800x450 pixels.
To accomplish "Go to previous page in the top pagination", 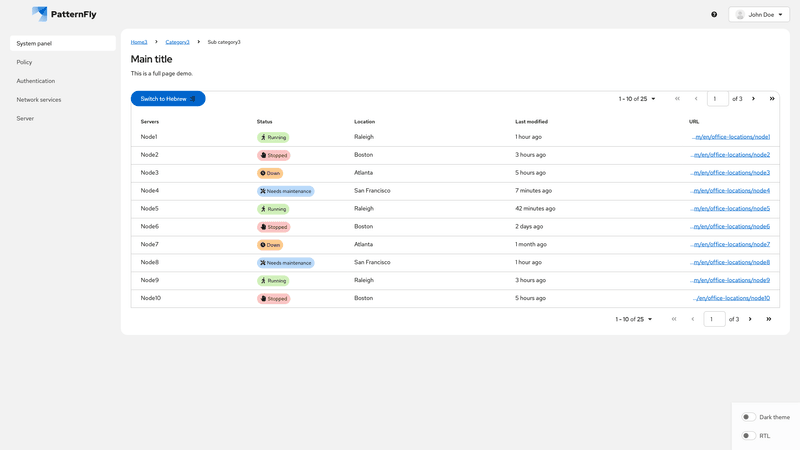I will (x=696, y=98).
